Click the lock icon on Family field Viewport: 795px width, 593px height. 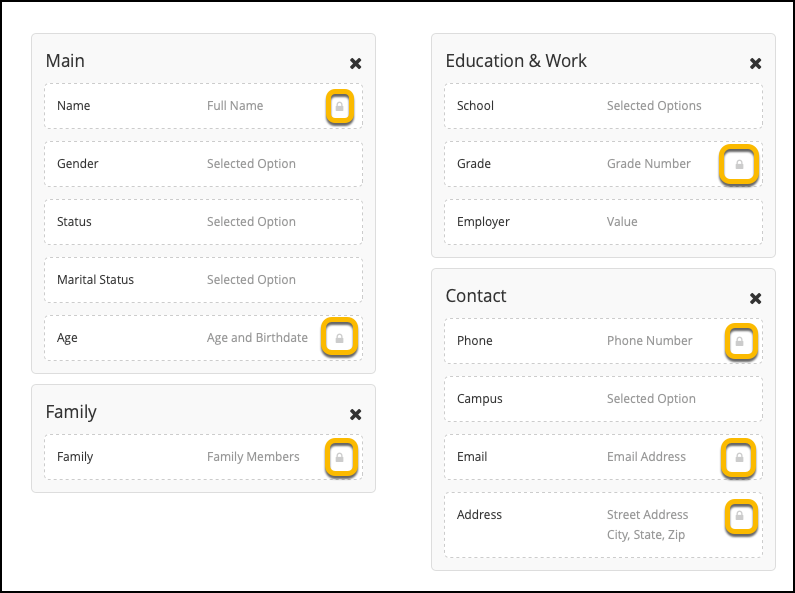point(340,457)
